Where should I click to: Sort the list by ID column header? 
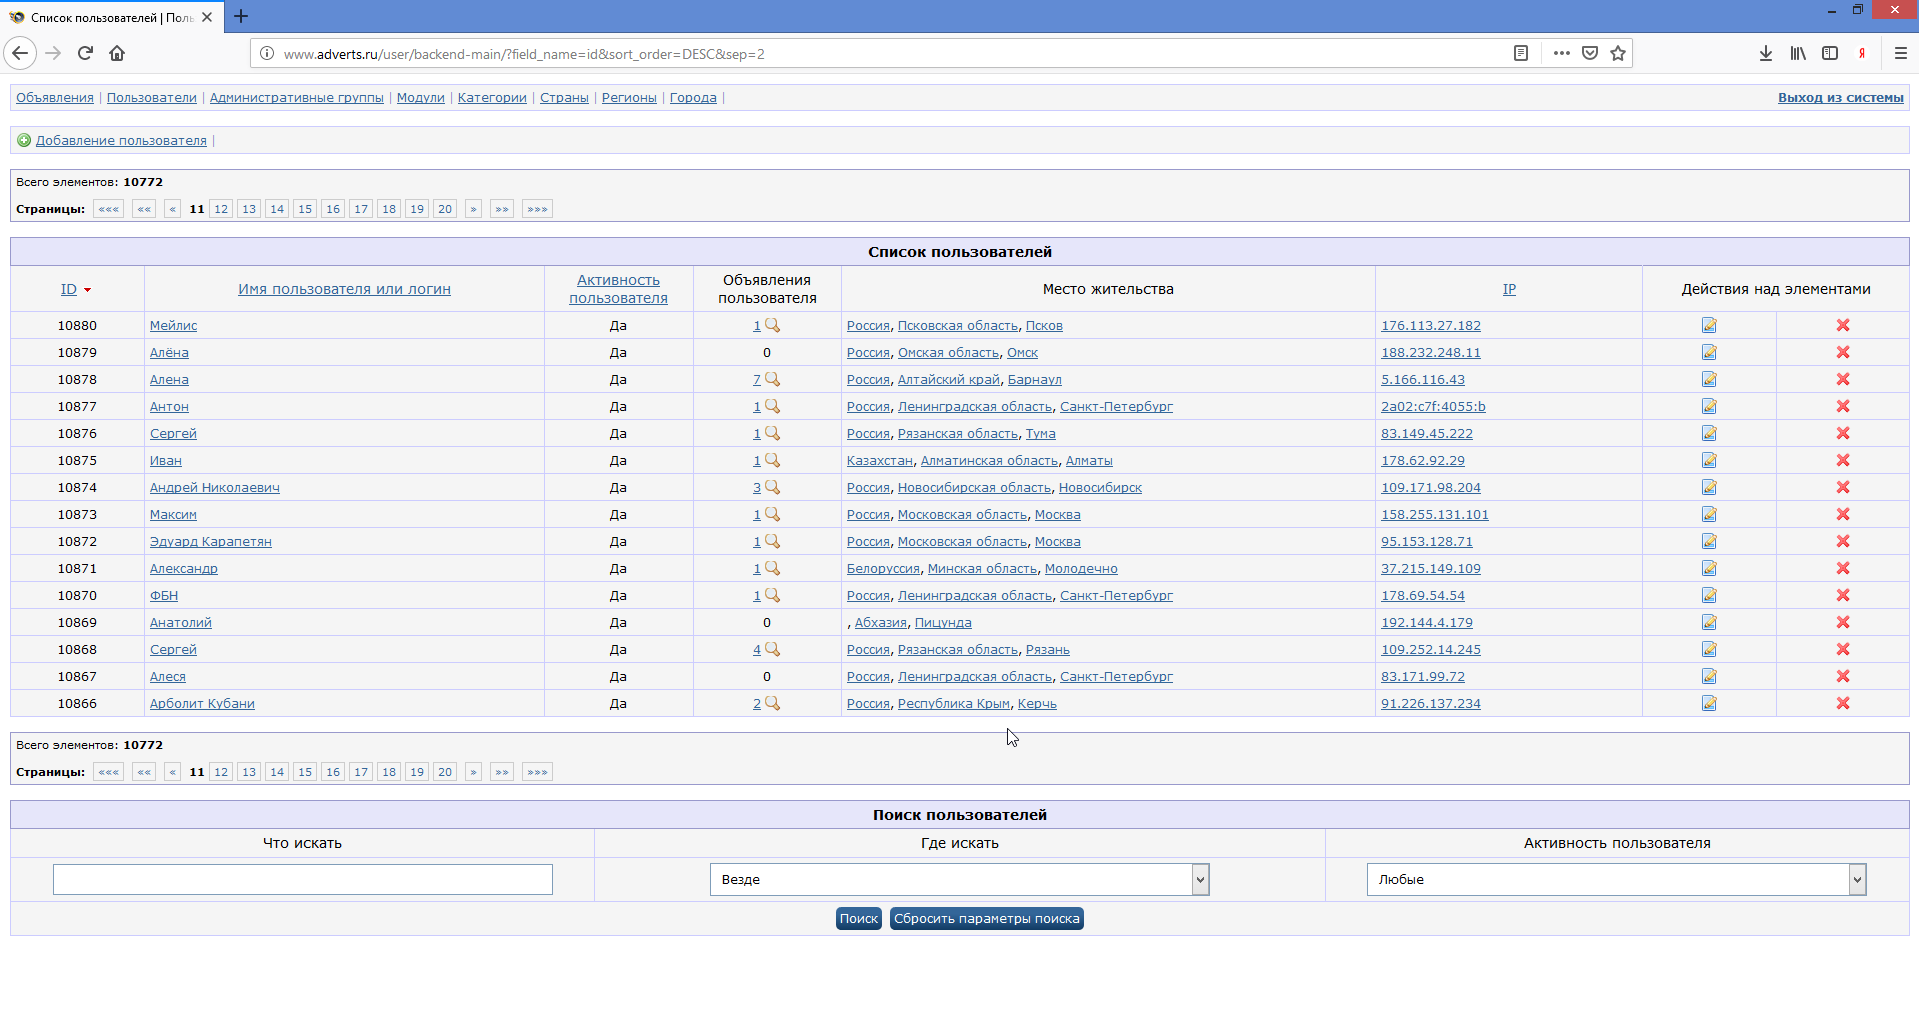(x=69, y=289)
